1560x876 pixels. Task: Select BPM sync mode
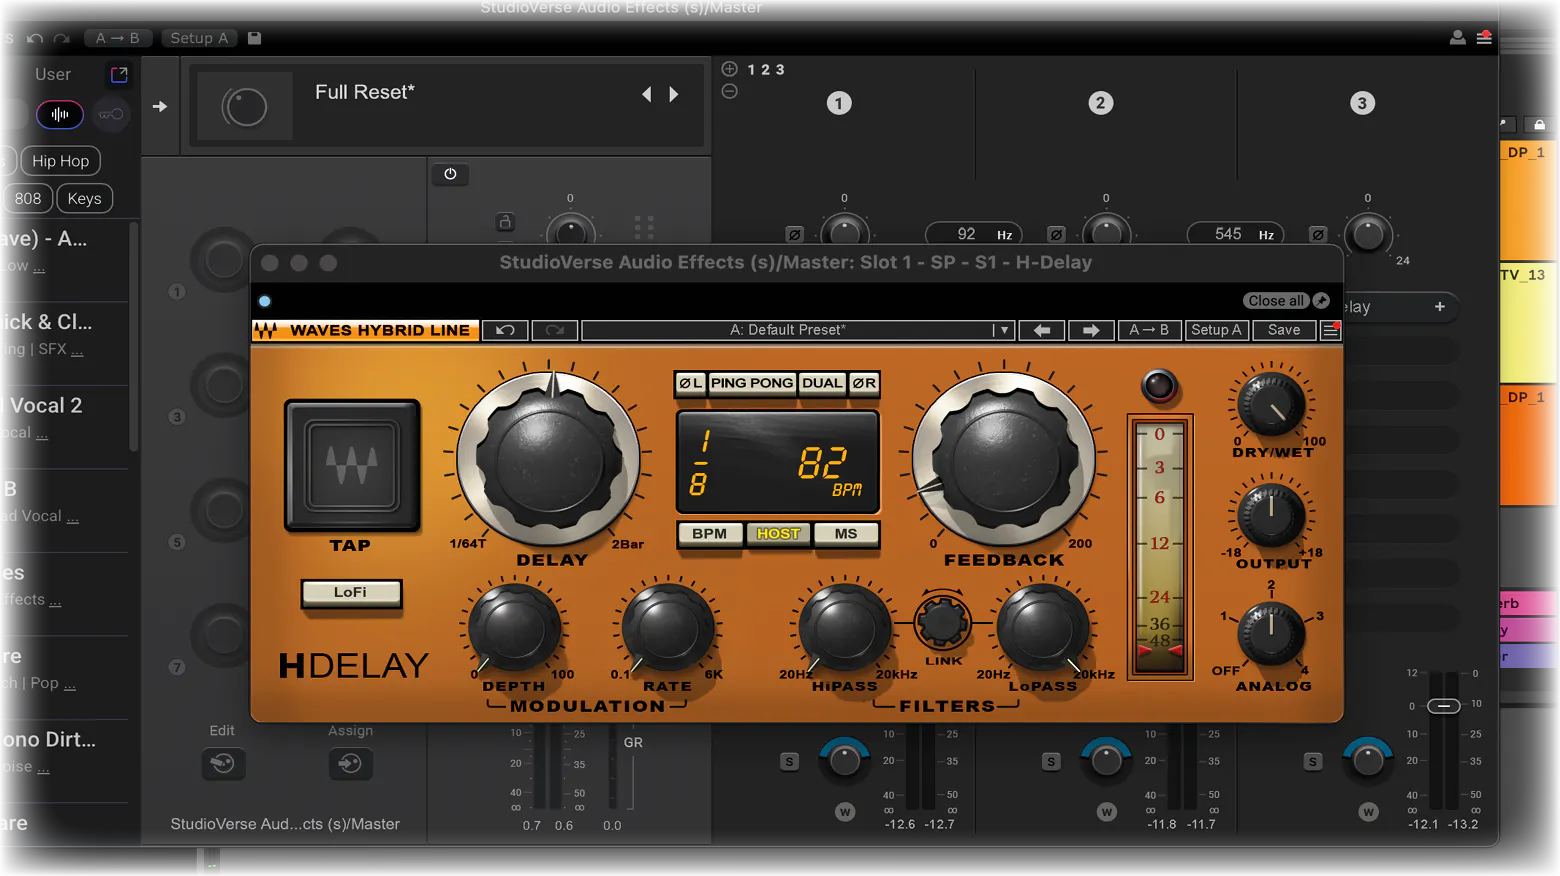point(710,534)
